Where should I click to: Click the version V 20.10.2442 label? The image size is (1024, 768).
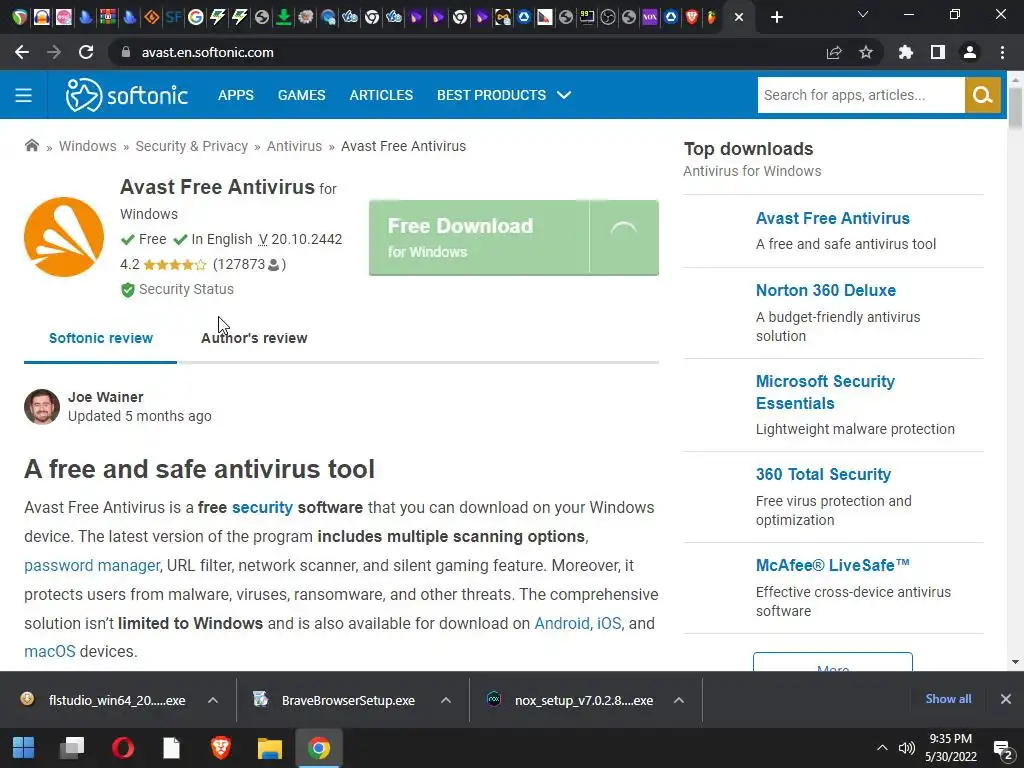tap(300, 239)
